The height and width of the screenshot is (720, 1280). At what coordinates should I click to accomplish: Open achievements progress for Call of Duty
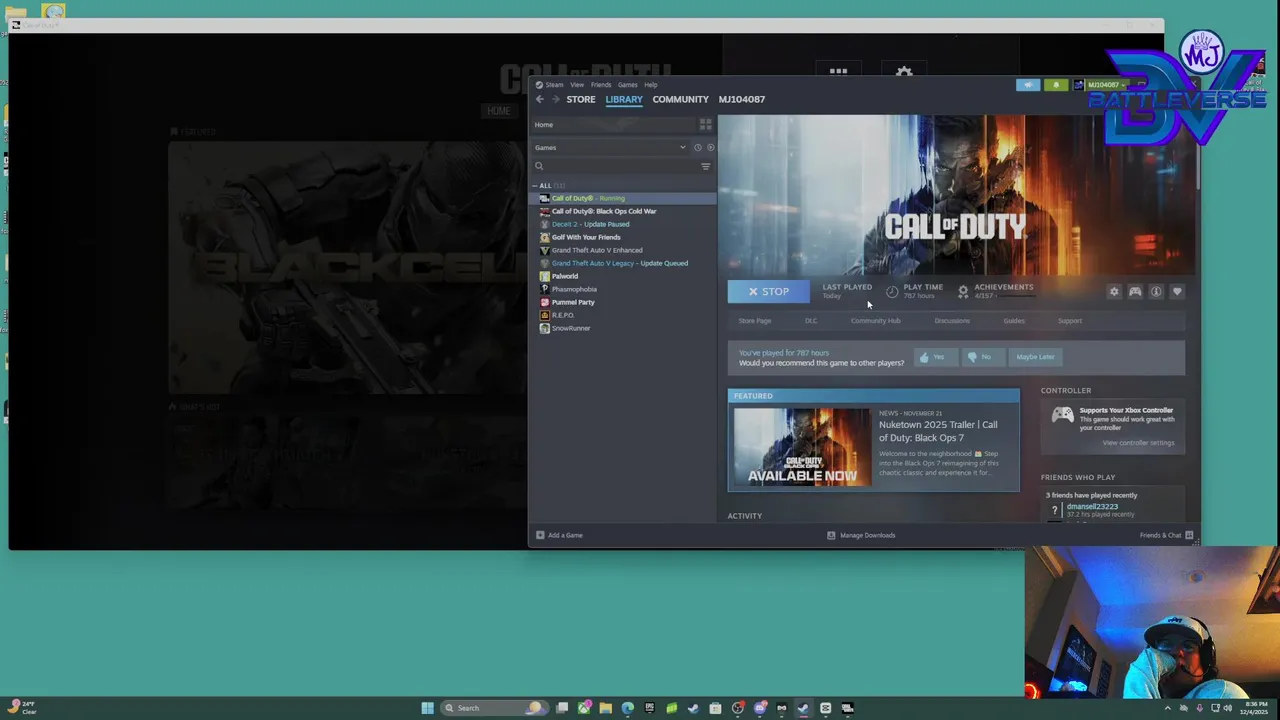click(x=995, y=291)
